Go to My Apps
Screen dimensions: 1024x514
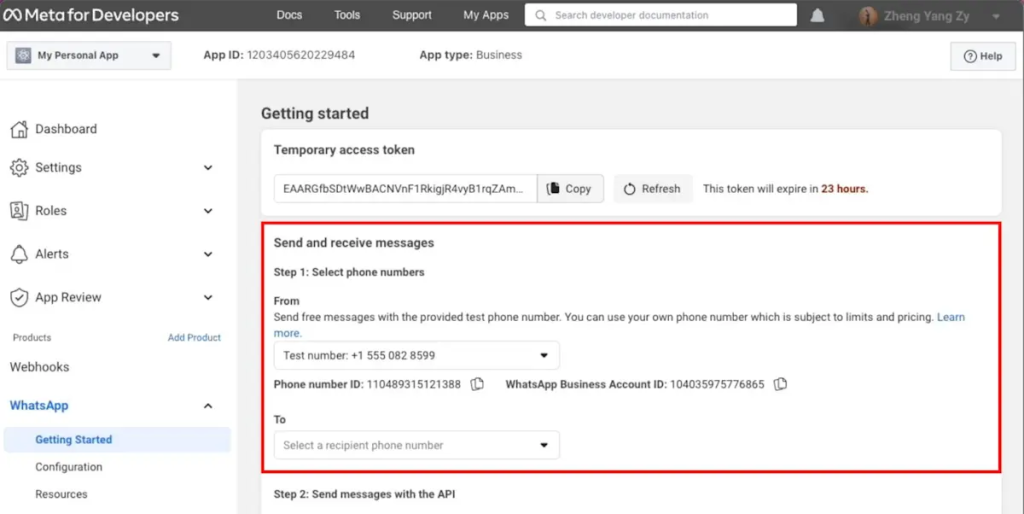(x=486, y=15)
